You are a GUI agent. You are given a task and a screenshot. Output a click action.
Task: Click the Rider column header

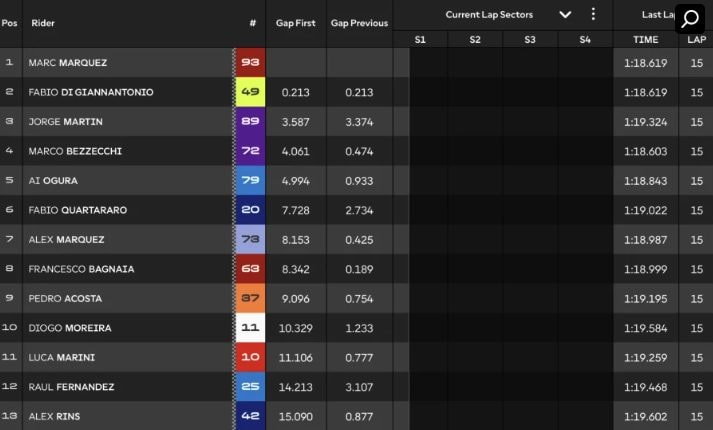43,22
